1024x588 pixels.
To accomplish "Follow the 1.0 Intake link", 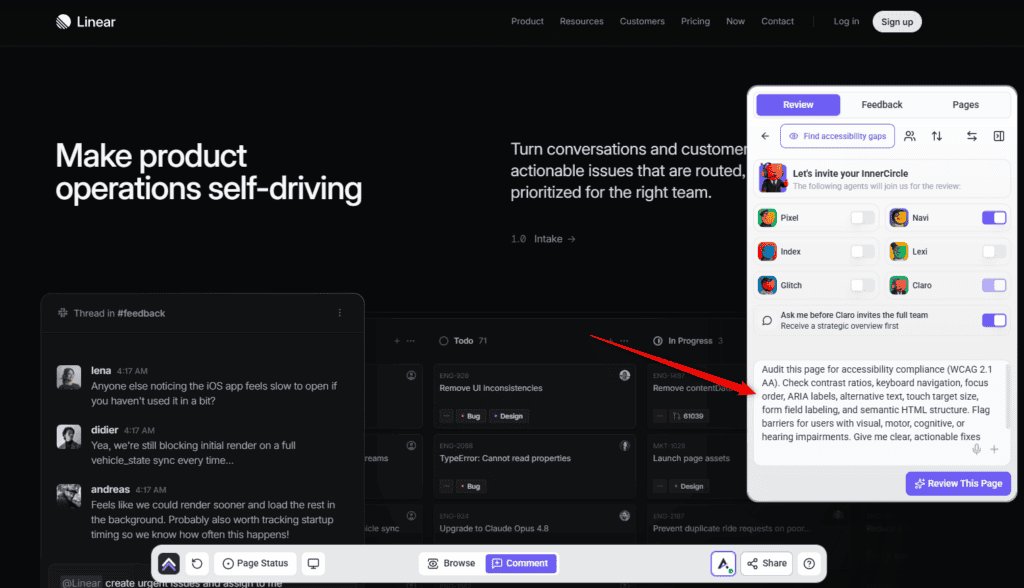I will [x=543, y=239].
